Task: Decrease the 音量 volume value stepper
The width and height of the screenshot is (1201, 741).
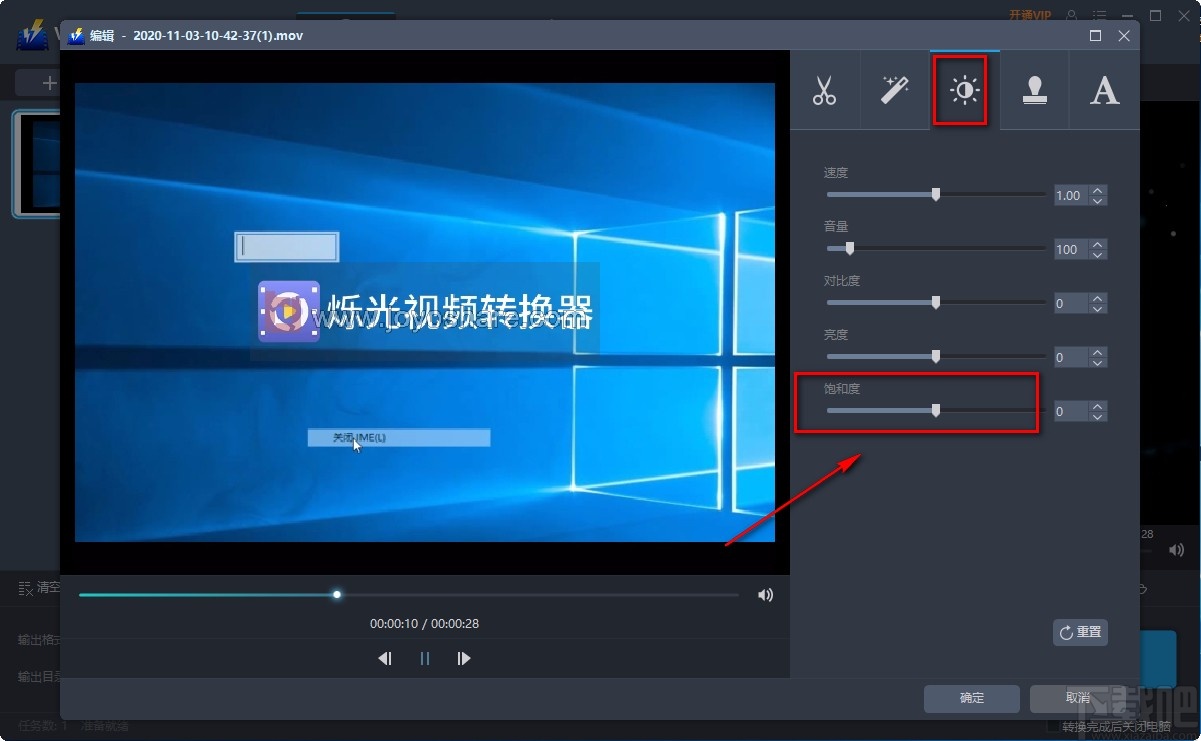Action: tap(1097, 254)
